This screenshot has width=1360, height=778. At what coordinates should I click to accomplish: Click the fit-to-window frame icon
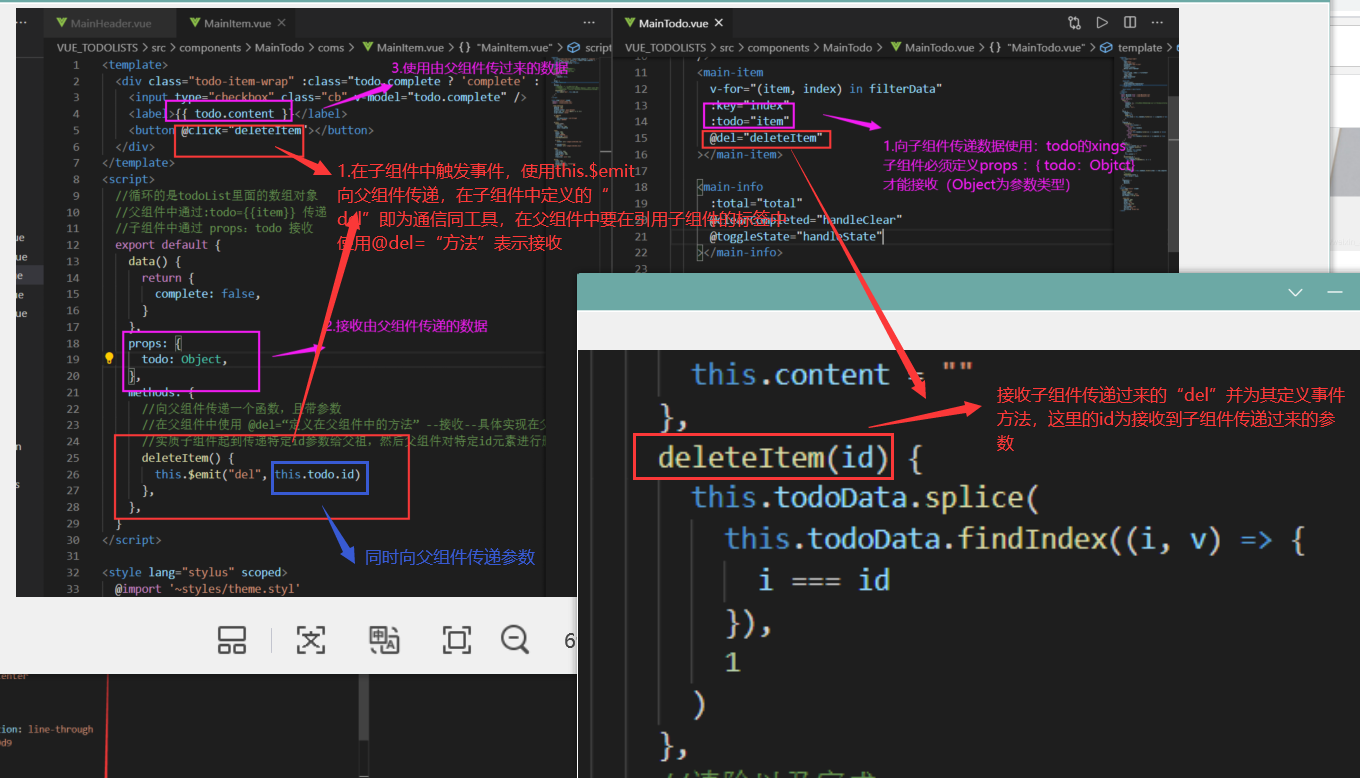(457, 640)
